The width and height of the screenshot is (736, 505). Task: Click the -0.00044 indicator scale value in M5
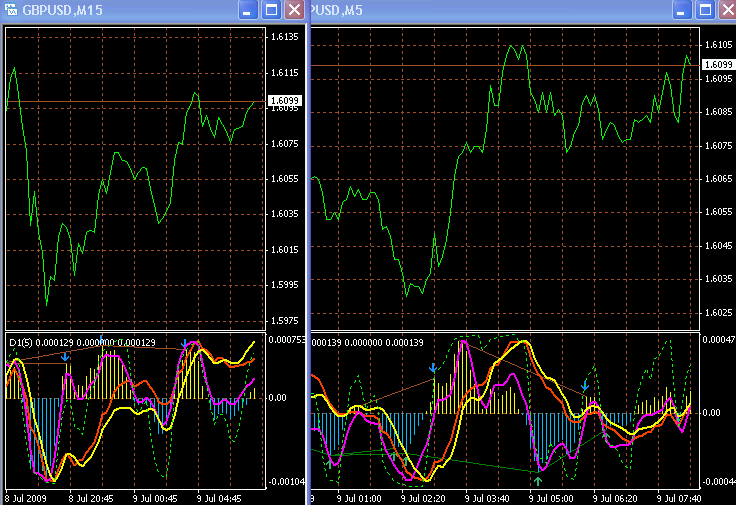719,482
